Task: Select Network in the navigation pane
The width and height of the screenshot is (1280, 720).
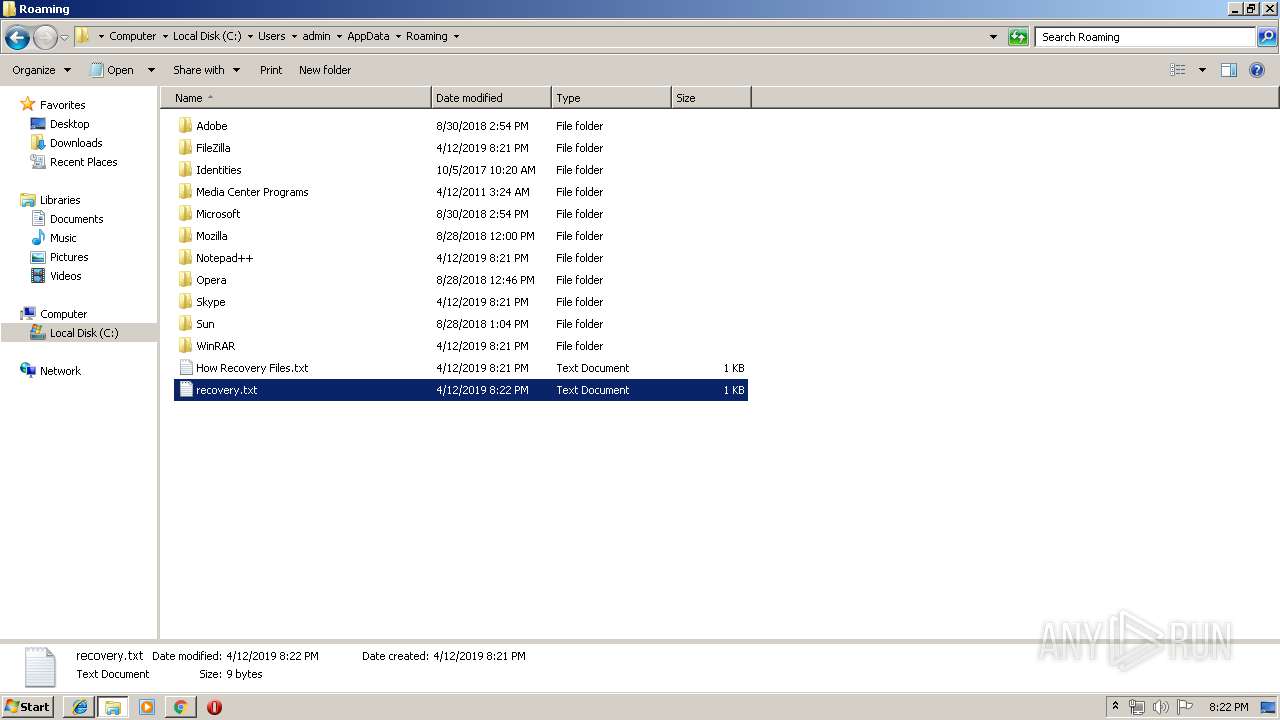Action: point(60,371)
